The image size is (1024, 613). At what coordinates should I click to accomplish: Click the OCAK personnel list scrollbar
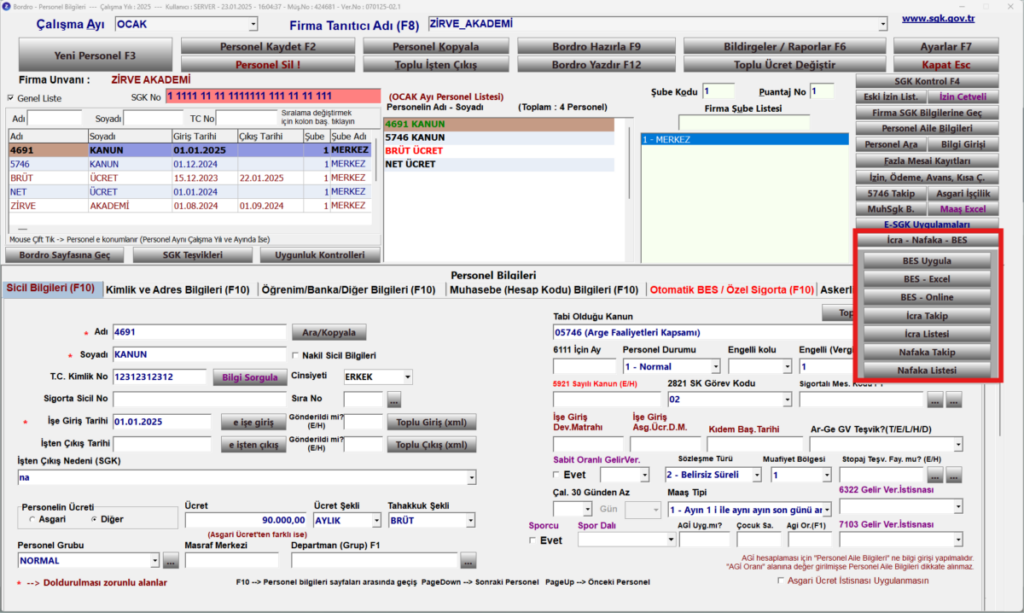point(629,163)
